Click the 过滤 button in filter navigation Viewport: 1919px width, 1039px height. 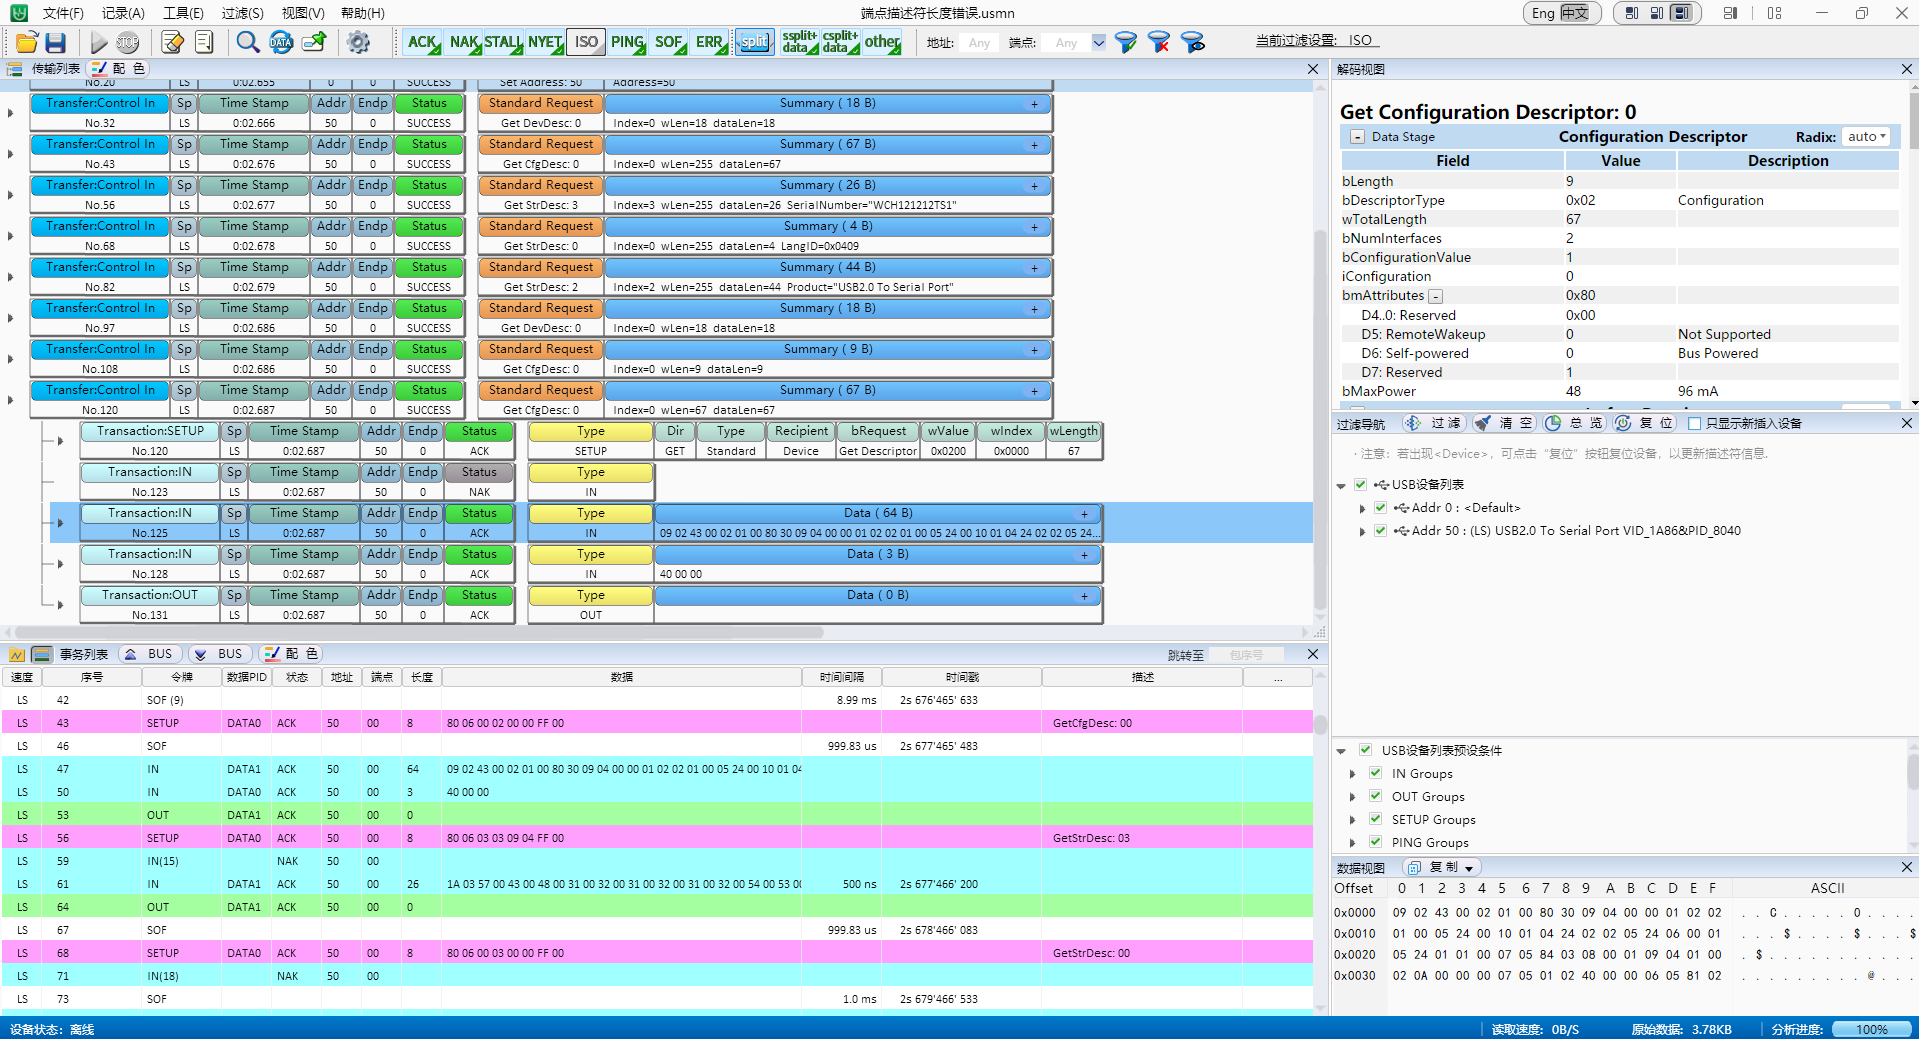[x=1433, y=423]
